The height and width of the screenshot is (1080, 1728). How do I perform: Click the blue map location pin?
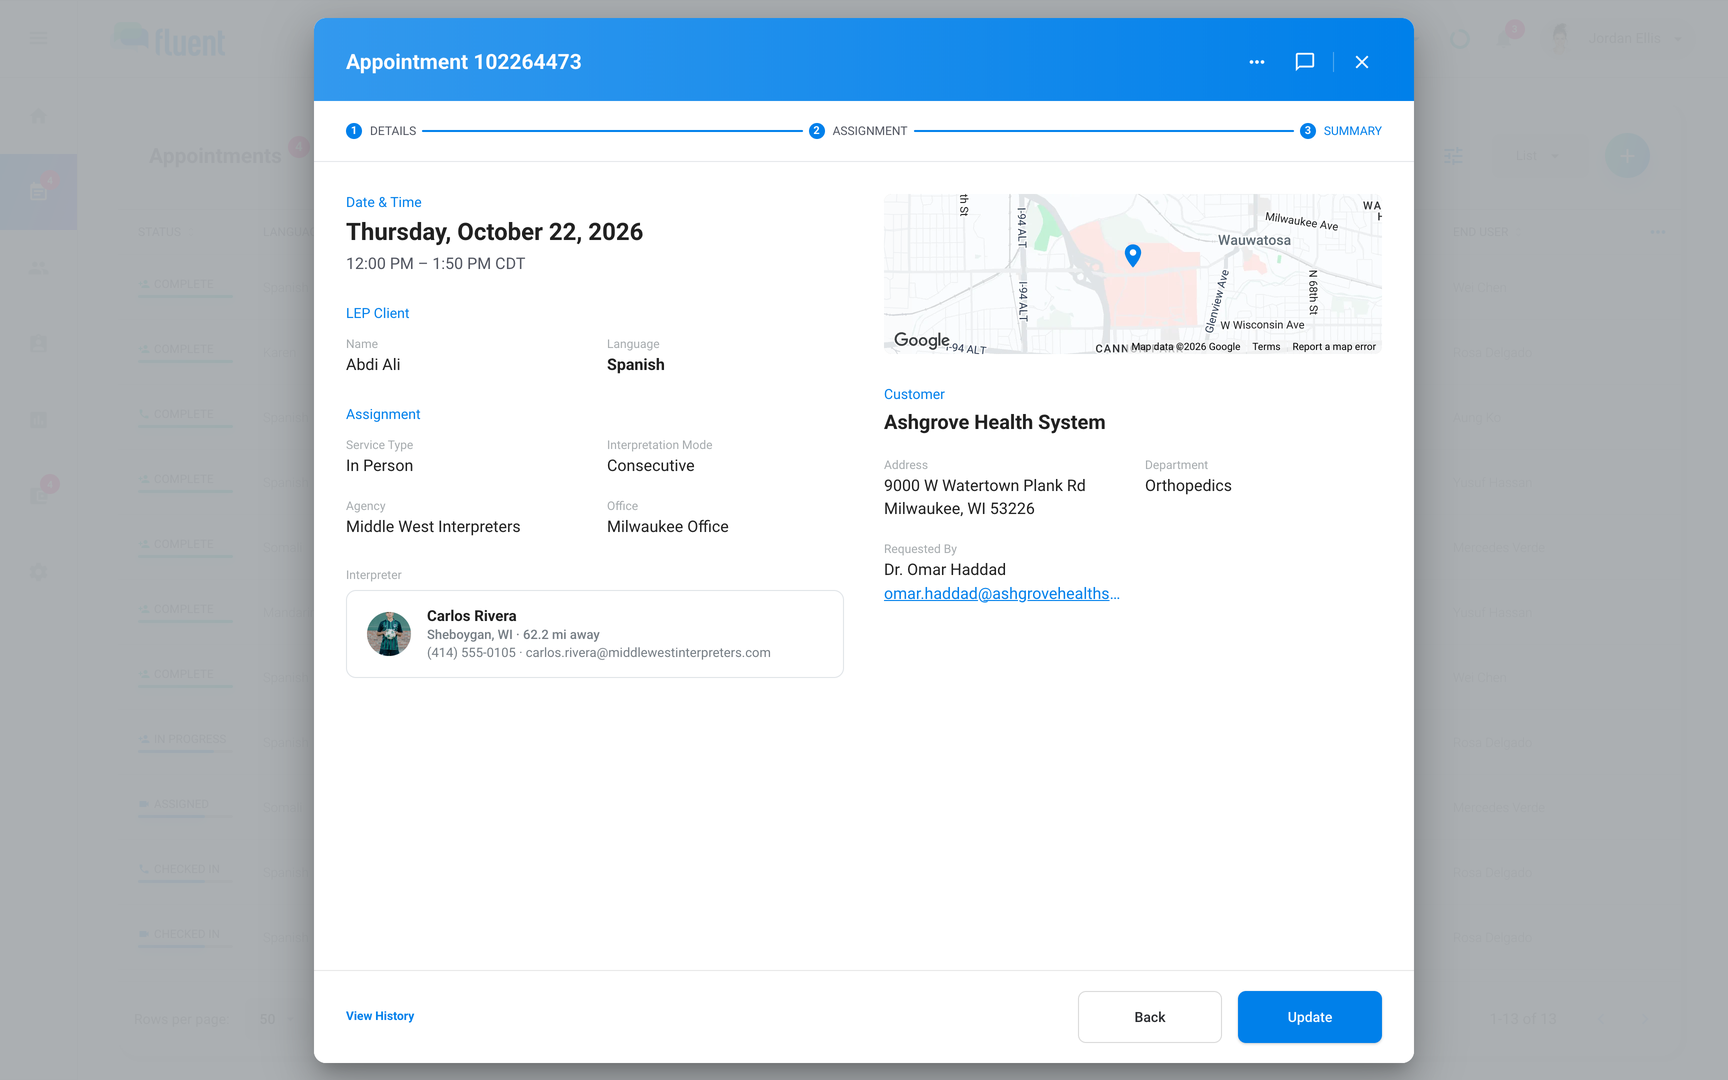pos(1133,255)
